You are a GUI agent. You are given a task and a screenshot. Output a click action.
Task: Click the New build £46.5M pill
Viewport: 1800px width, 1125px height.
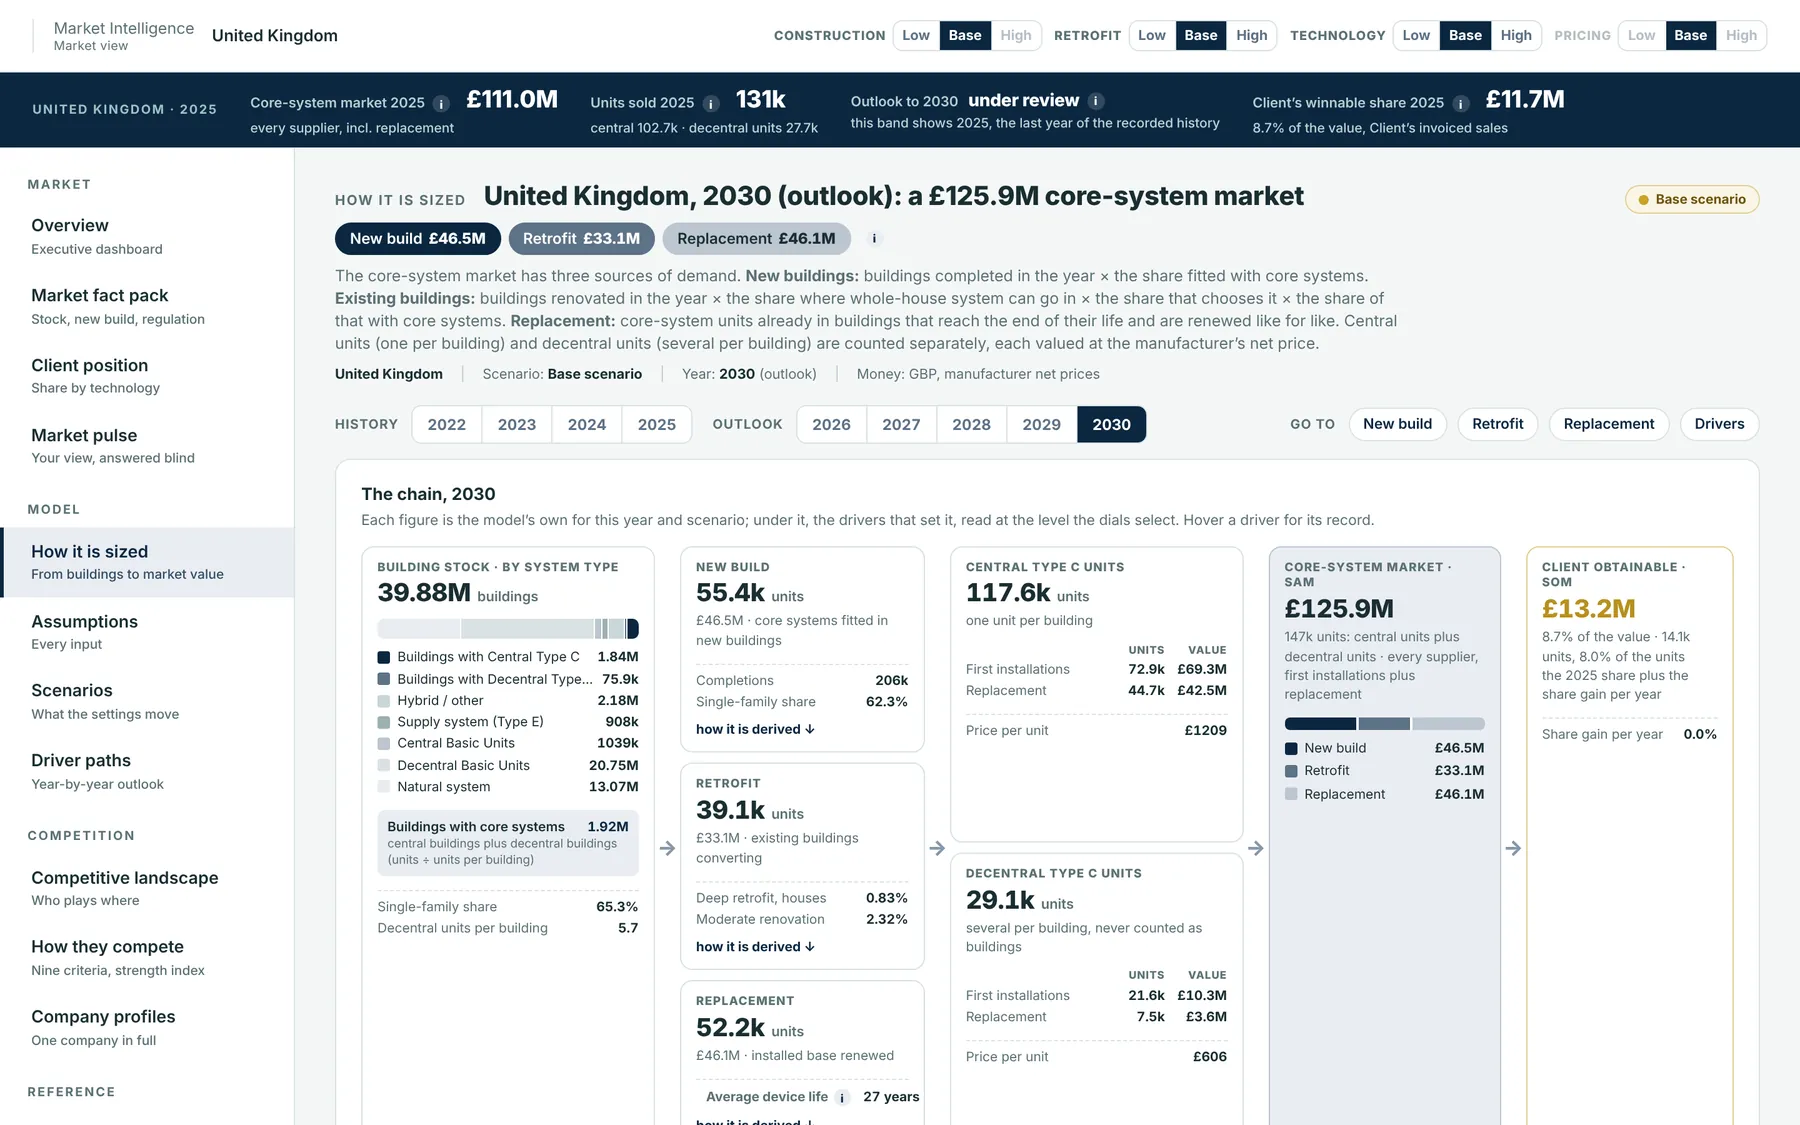[418, 239]
